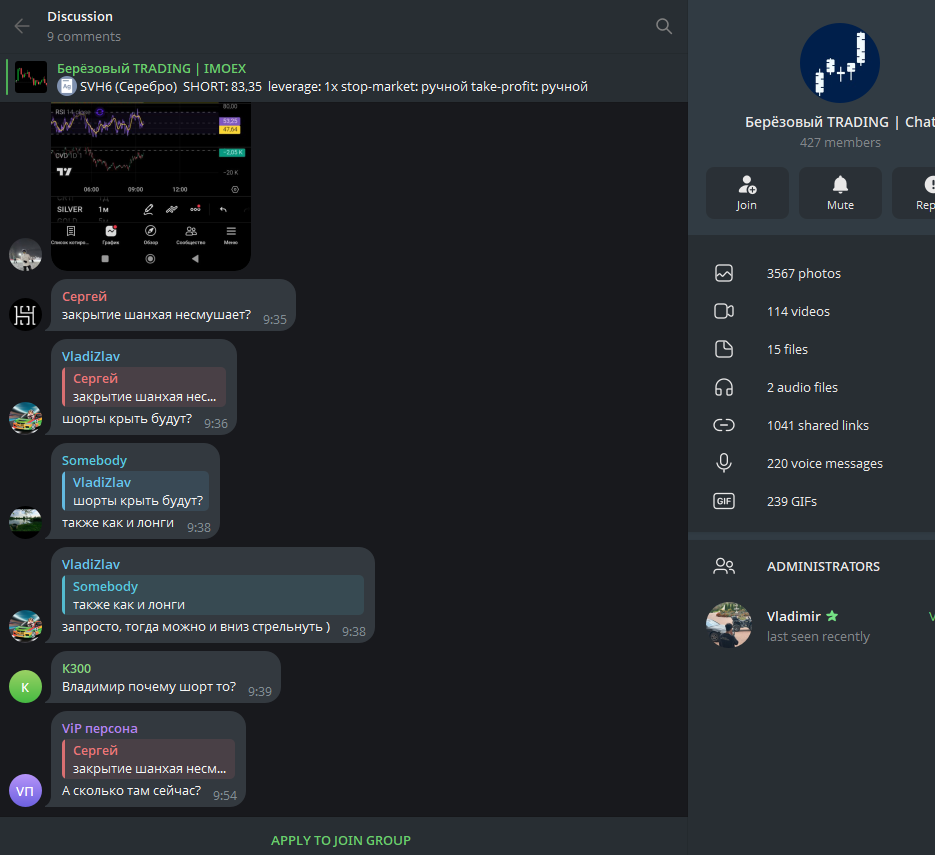
Task: Click the microphone icon for voice messages
Action: 724,463
